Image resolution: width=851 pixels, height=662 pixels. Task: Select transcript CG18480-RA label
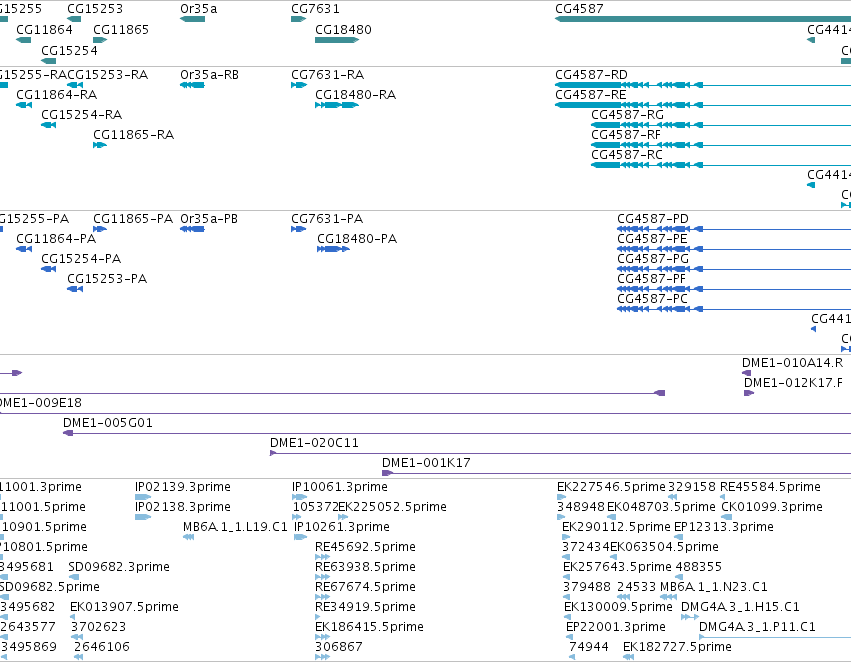pos(355,94)
